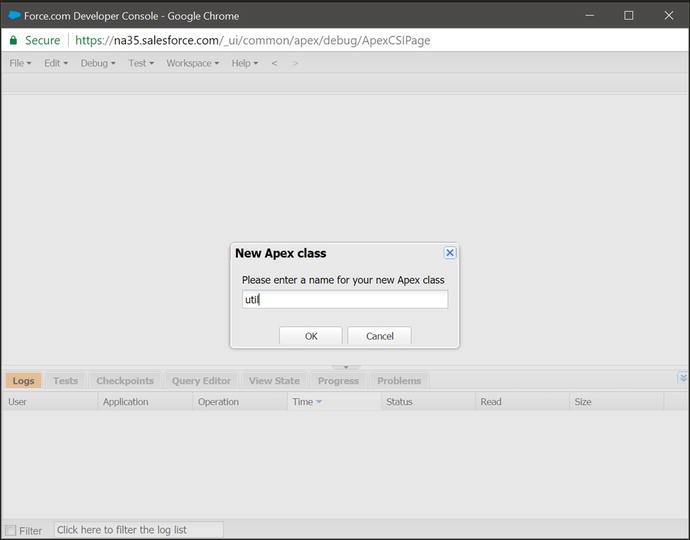Go forward with the right arrow
This screenshot has height=540, width=690.
tap(295, 63)
